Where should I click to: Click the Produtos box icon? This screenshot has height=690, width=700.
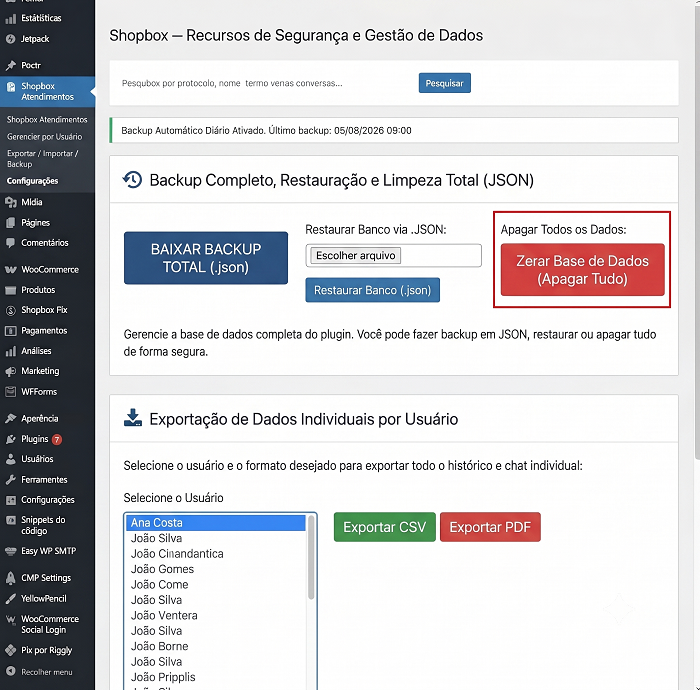tap(11, 290)
